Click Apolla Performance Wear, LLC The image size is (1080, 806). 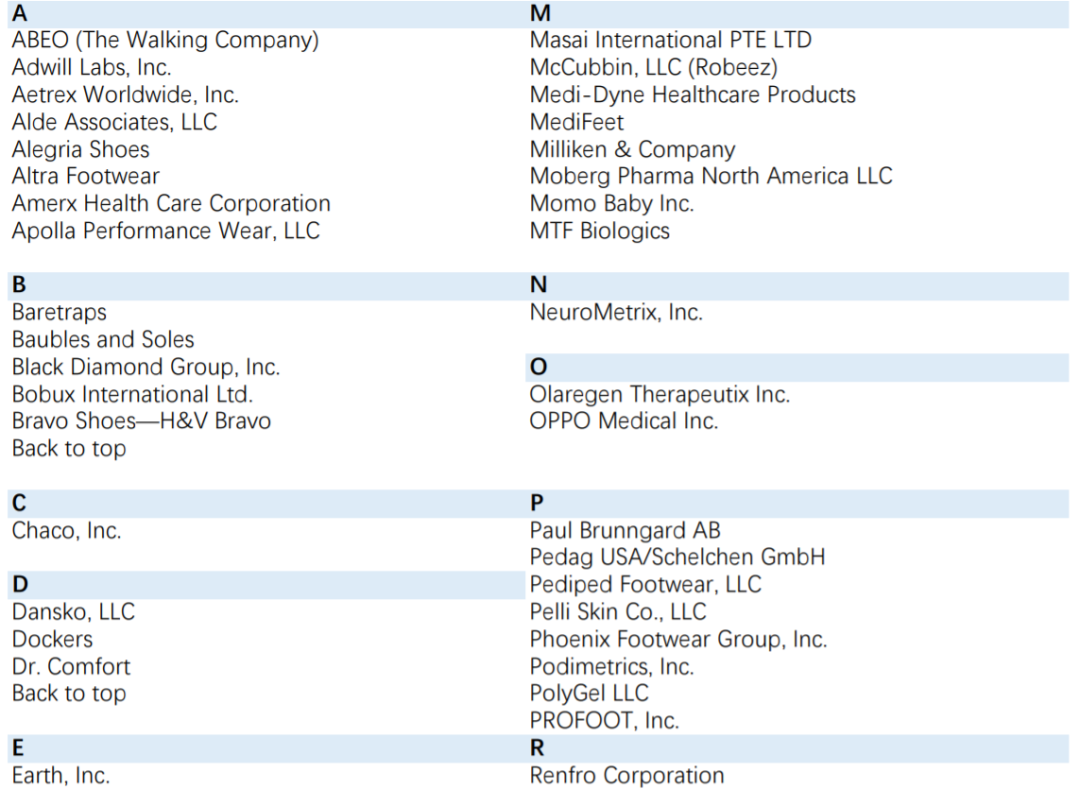click(x=166, y=231)
